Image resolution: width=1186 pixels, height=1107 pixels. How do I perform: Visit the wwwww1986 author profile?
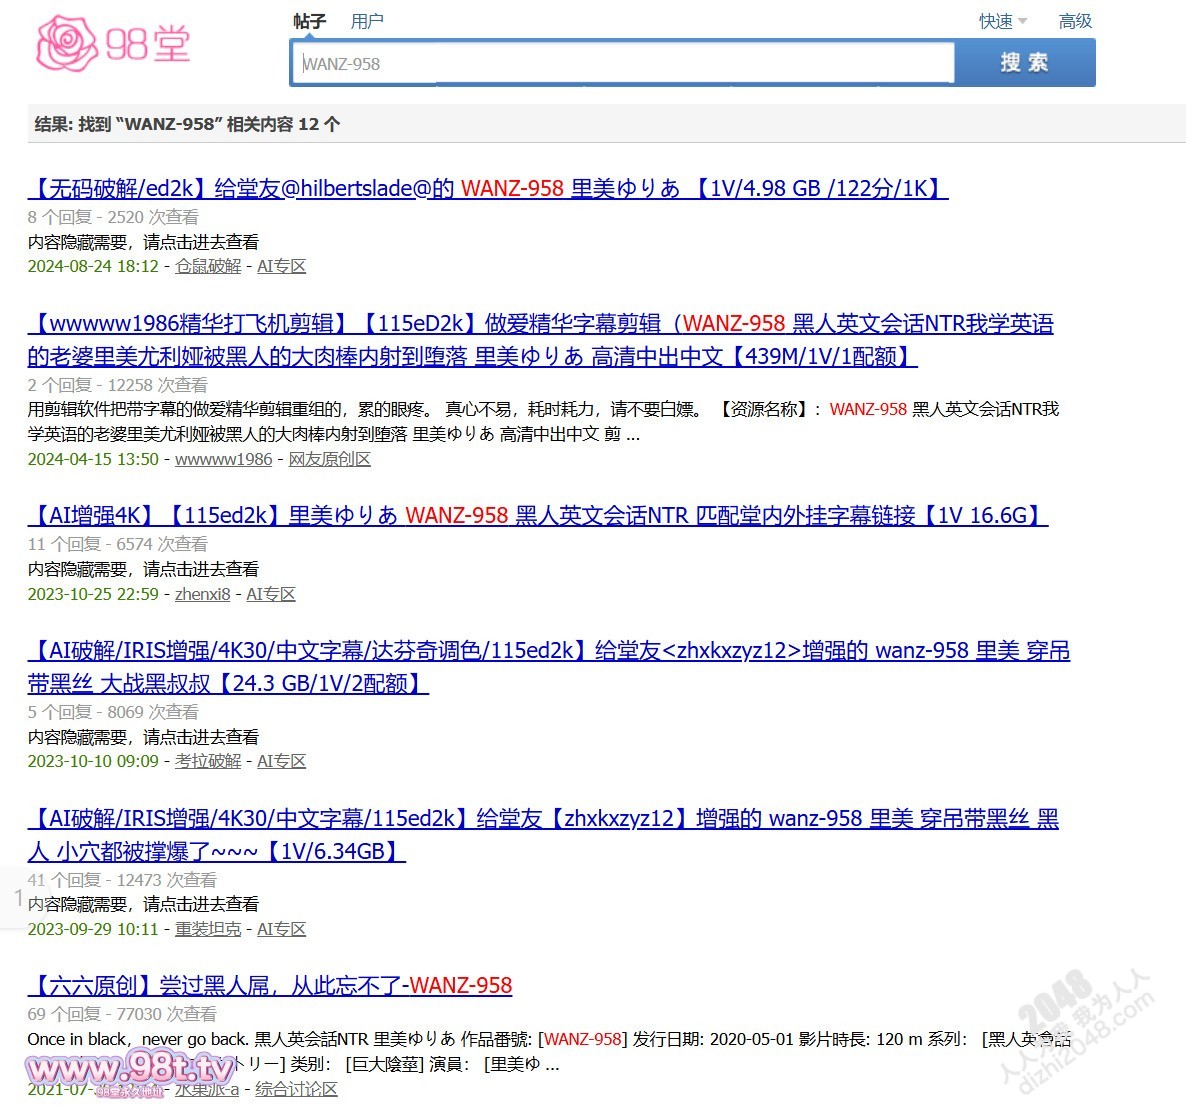click(223, 459)
